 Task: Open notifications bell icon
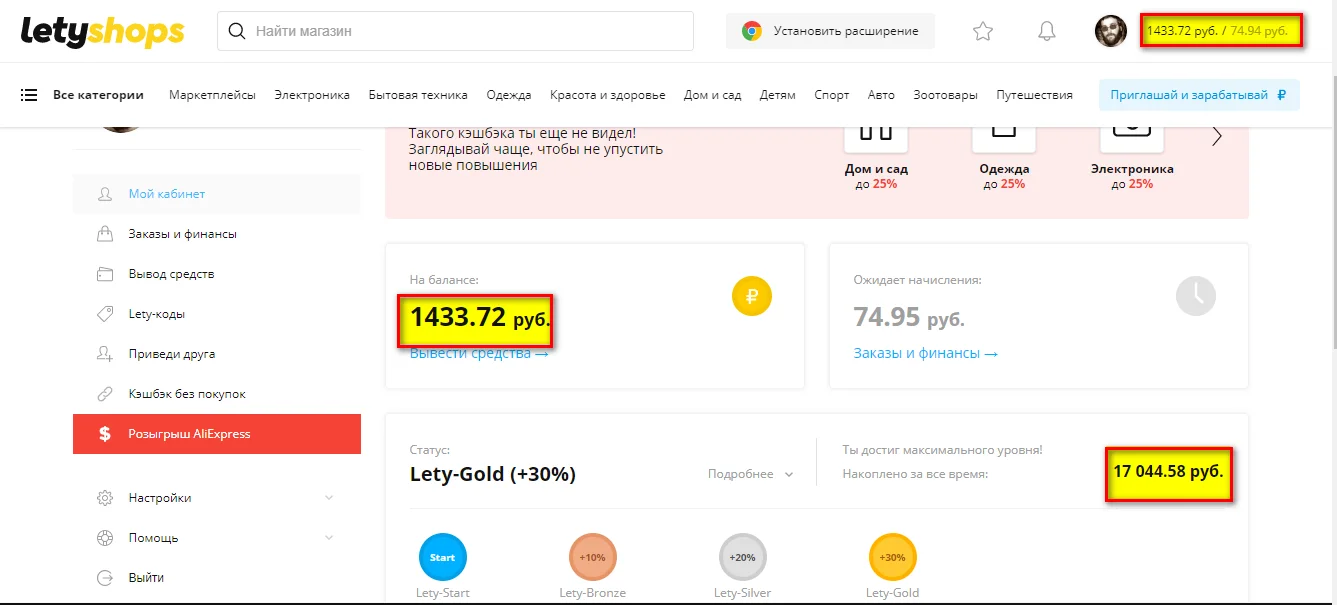pyautogui.click(x=1047, y=31)
